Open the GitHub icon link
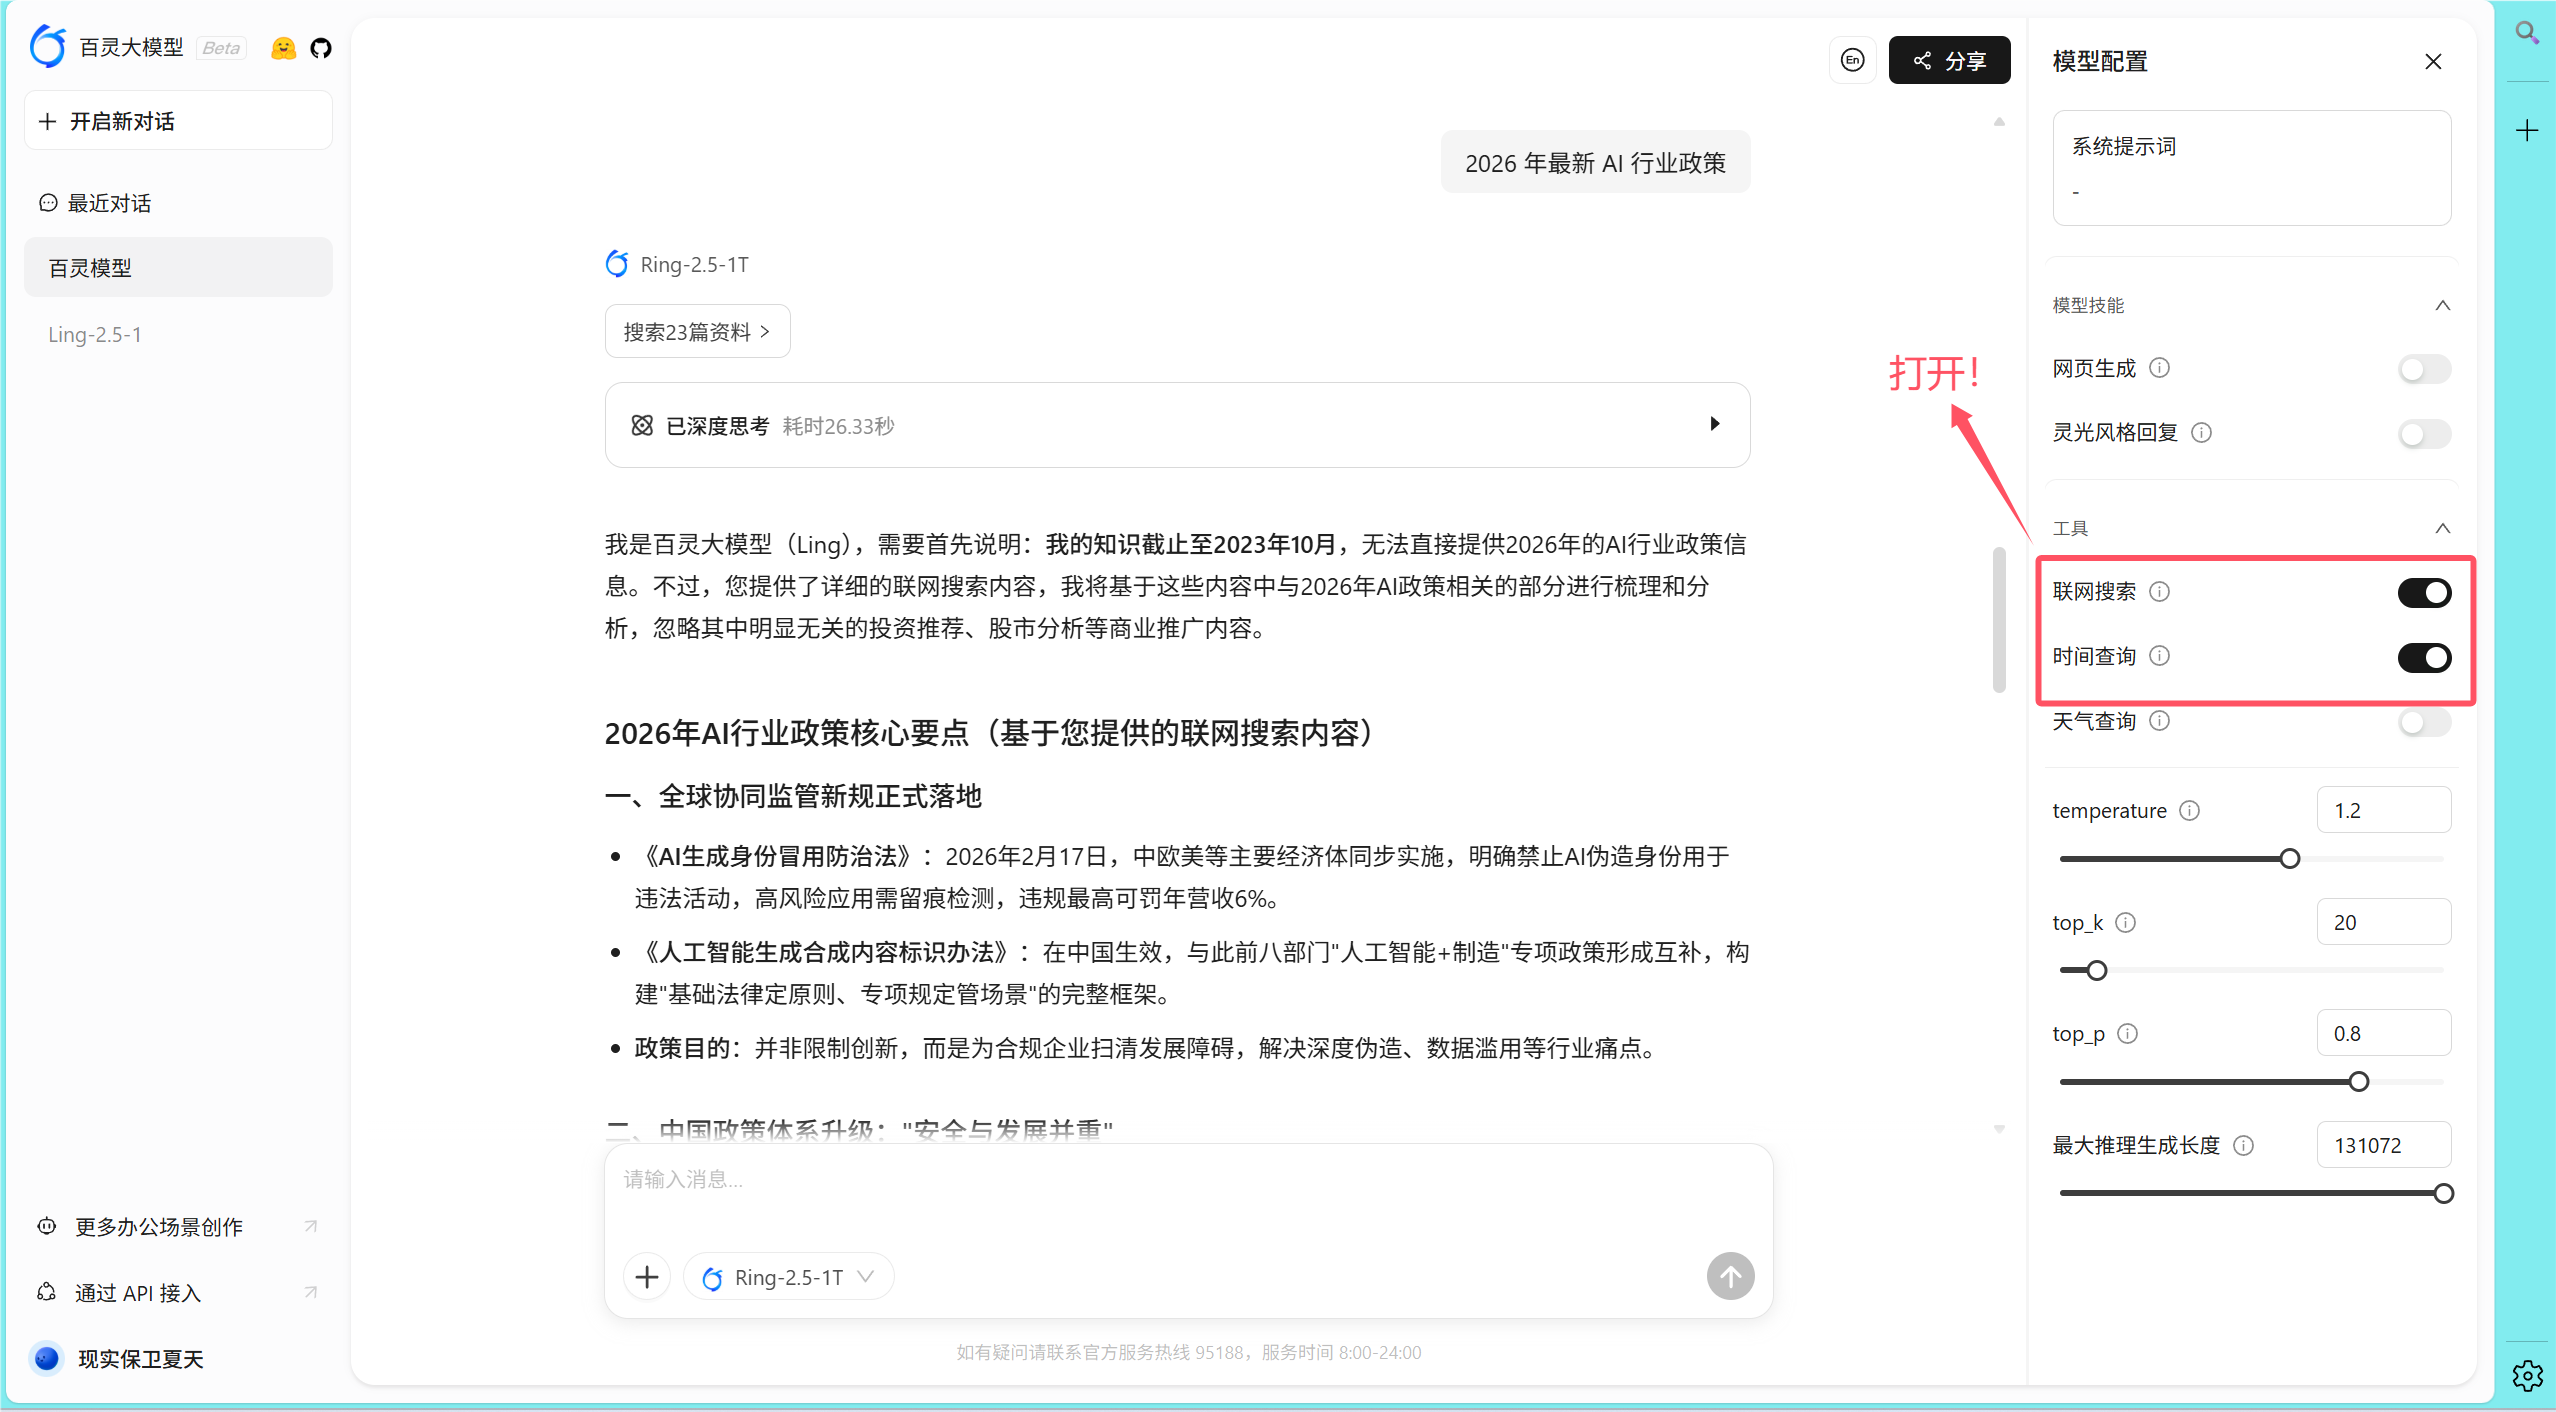Screen dimensions: 2556x1412 [x=320, y=48]
